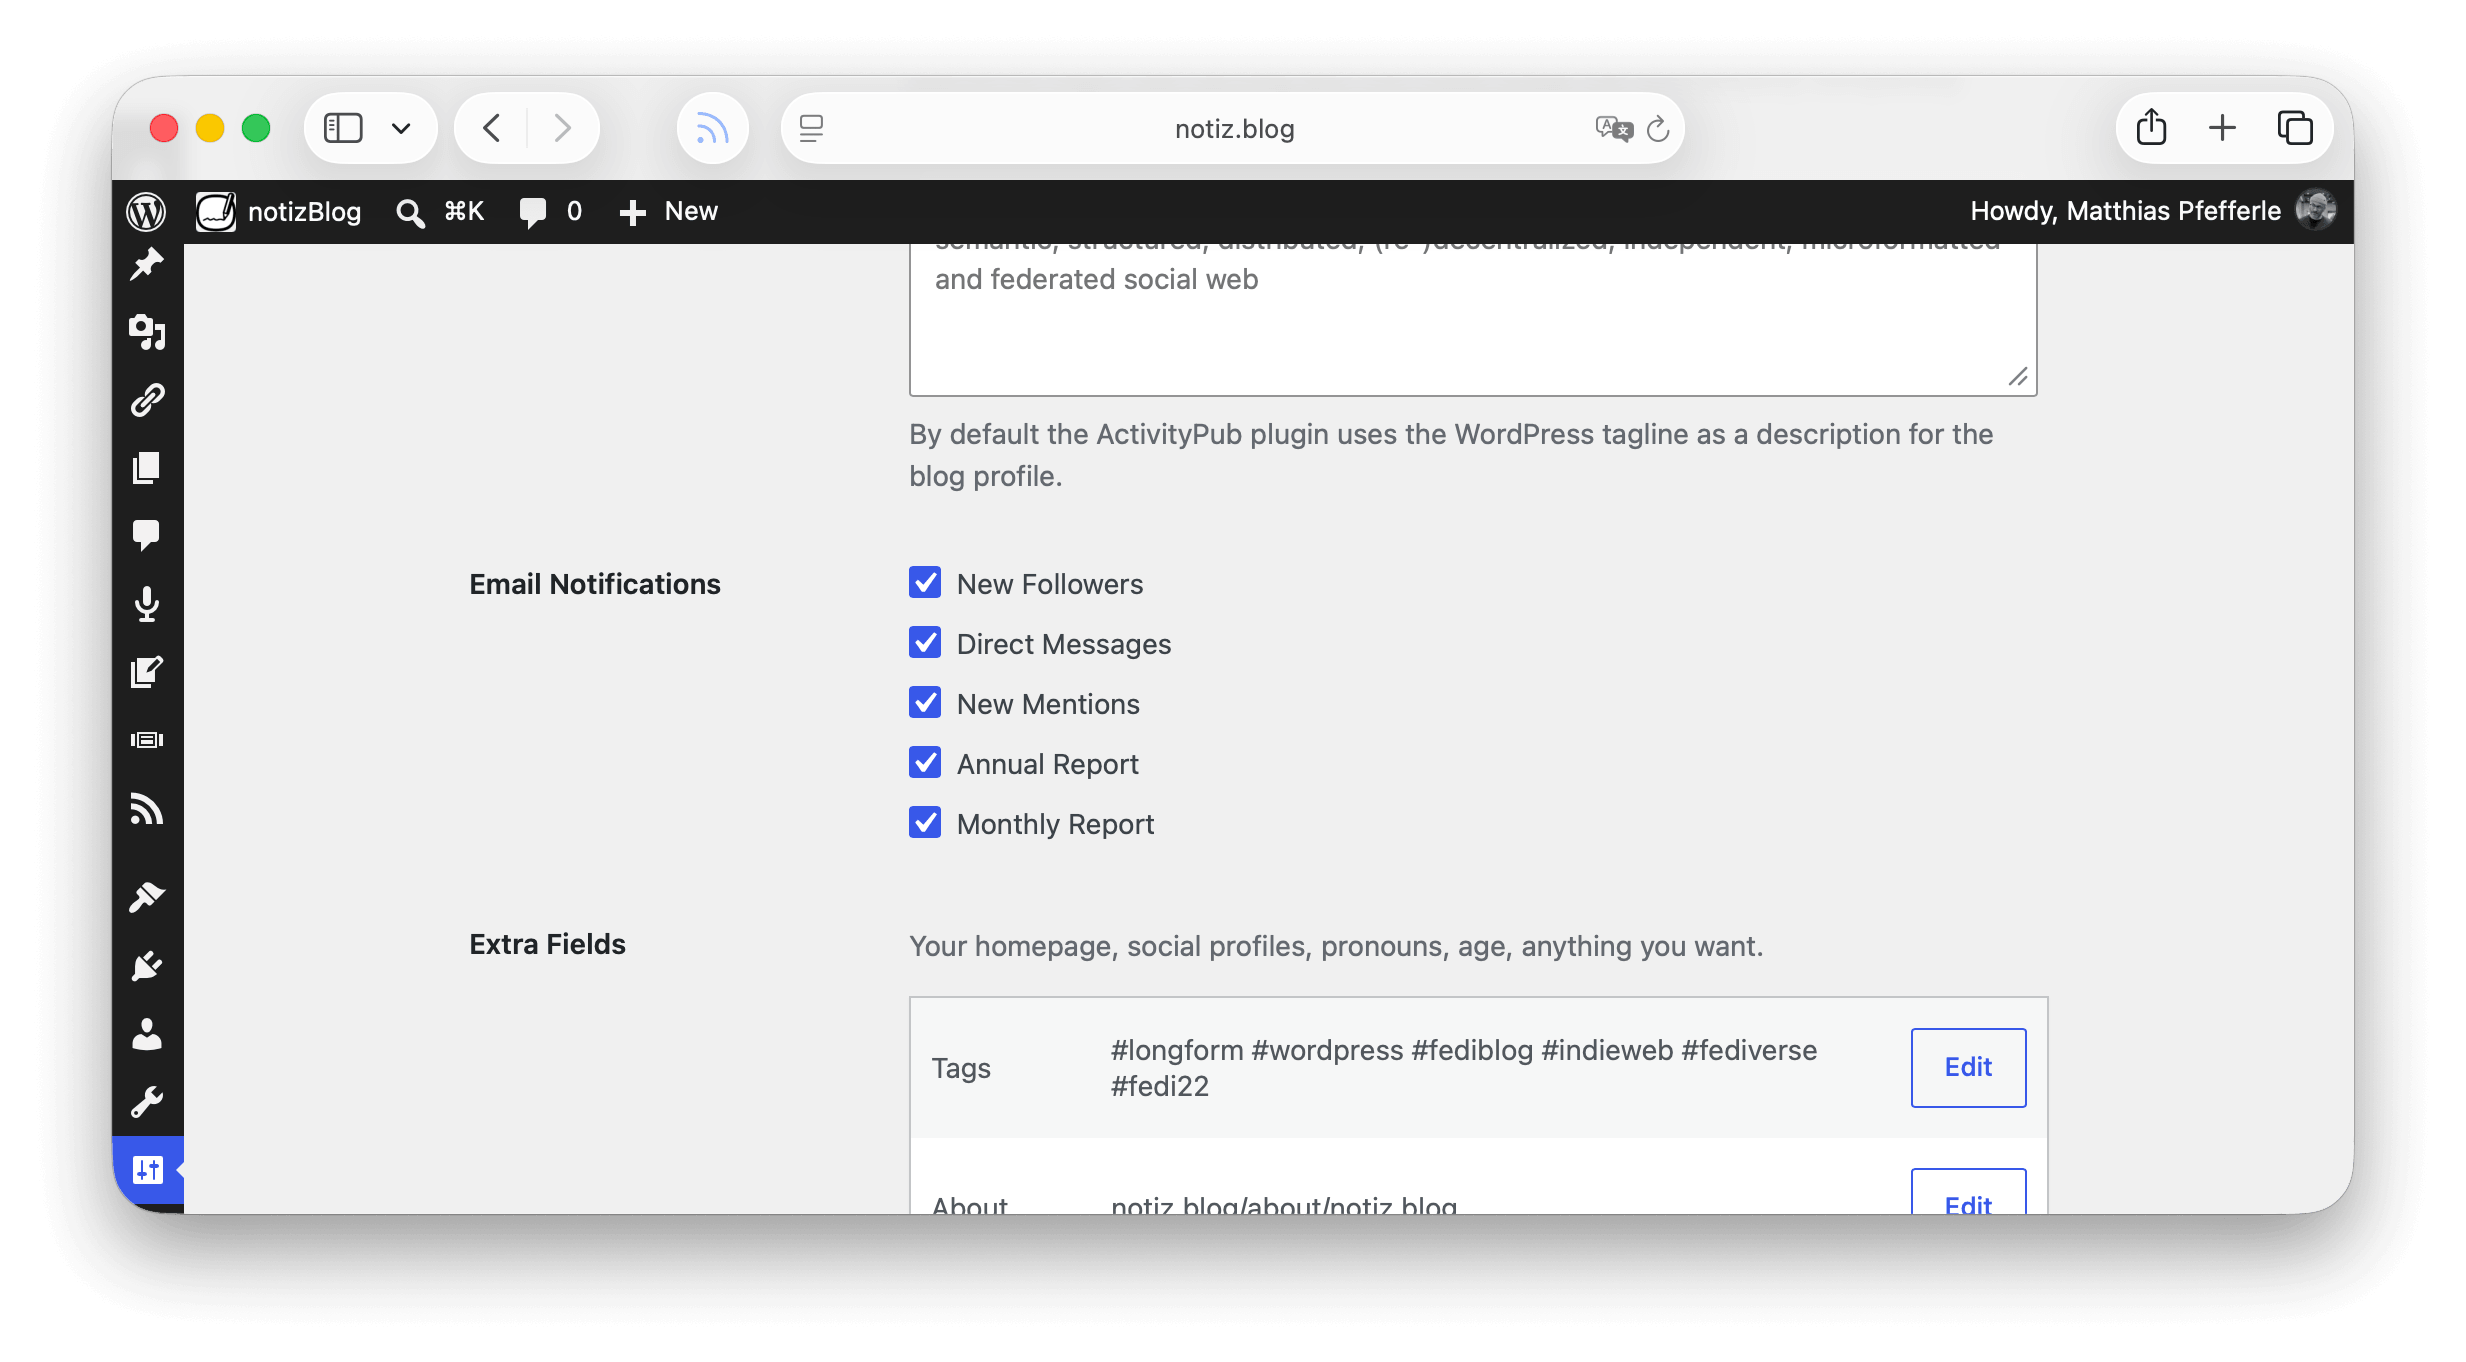Open the New content menu
2466x1362 pixels.
[668, 211]
